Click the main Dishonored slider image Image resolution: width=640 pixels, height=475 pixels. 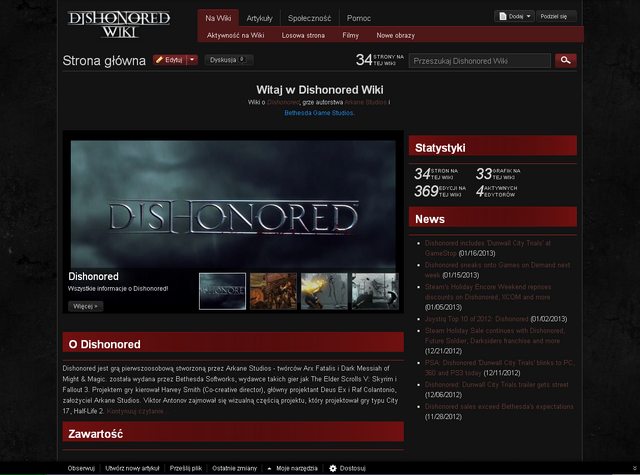click(x=233, y=204)
